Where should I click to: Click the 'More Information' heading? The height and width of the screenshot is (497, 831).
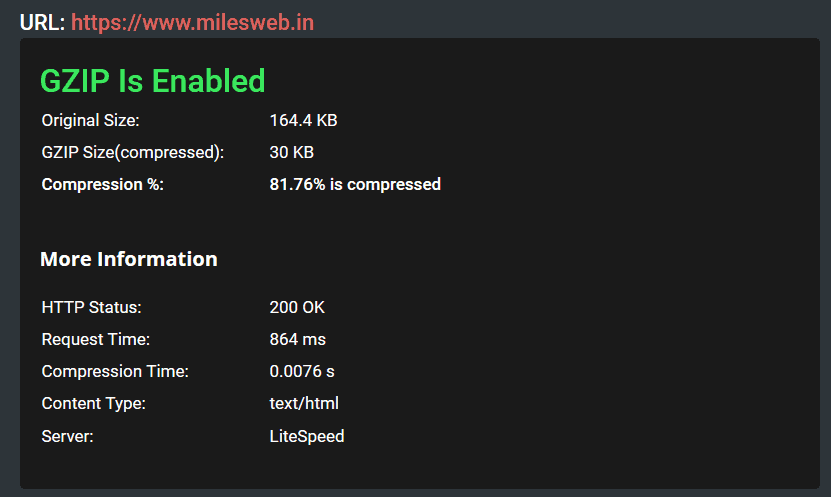pyautogui.click(x=128, y=259)
